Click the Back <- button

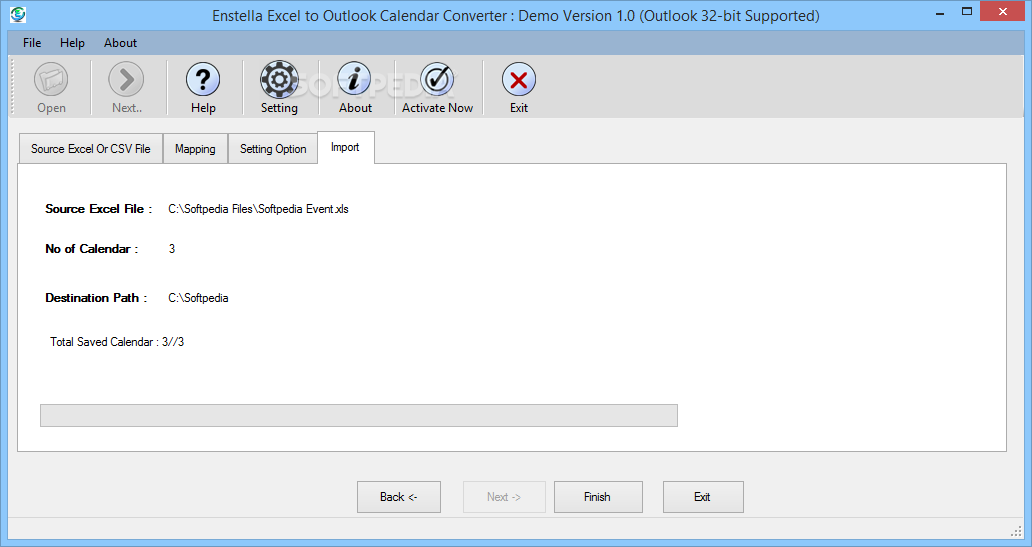[x=399, y=497]
